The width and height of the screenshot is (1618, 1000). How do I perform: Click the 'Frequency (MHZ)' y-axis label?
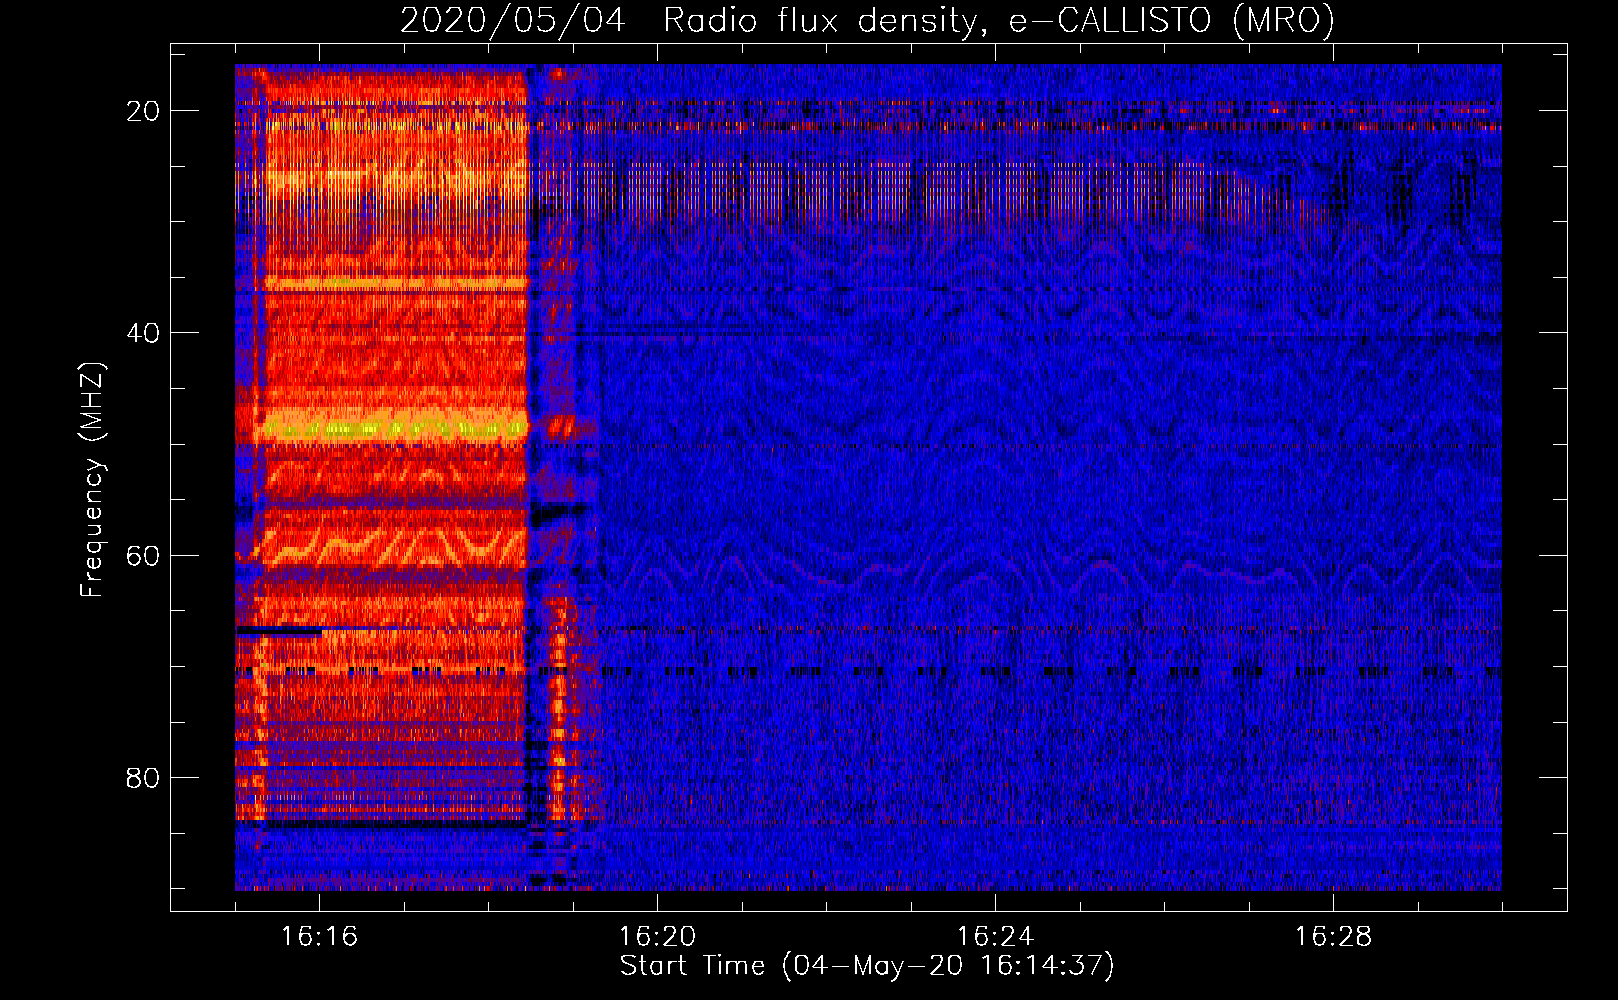[x=92, y=480]
